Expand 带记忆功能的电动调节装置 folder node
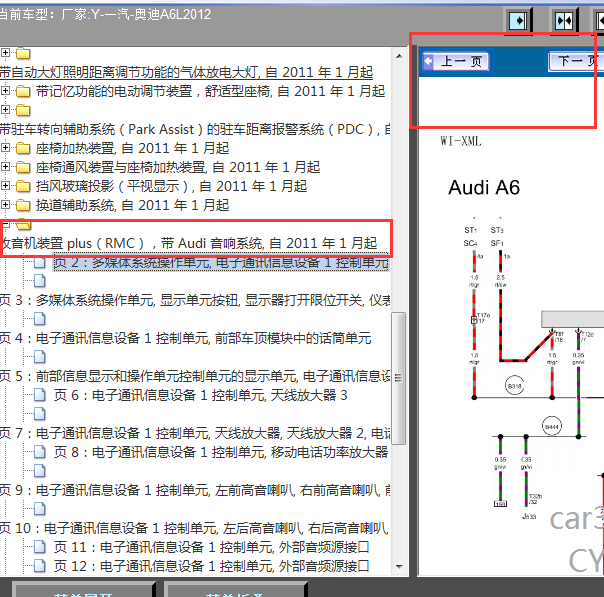The width and height of the screenshot is (604, 597). pyautogui.click(x=5, y=91)
